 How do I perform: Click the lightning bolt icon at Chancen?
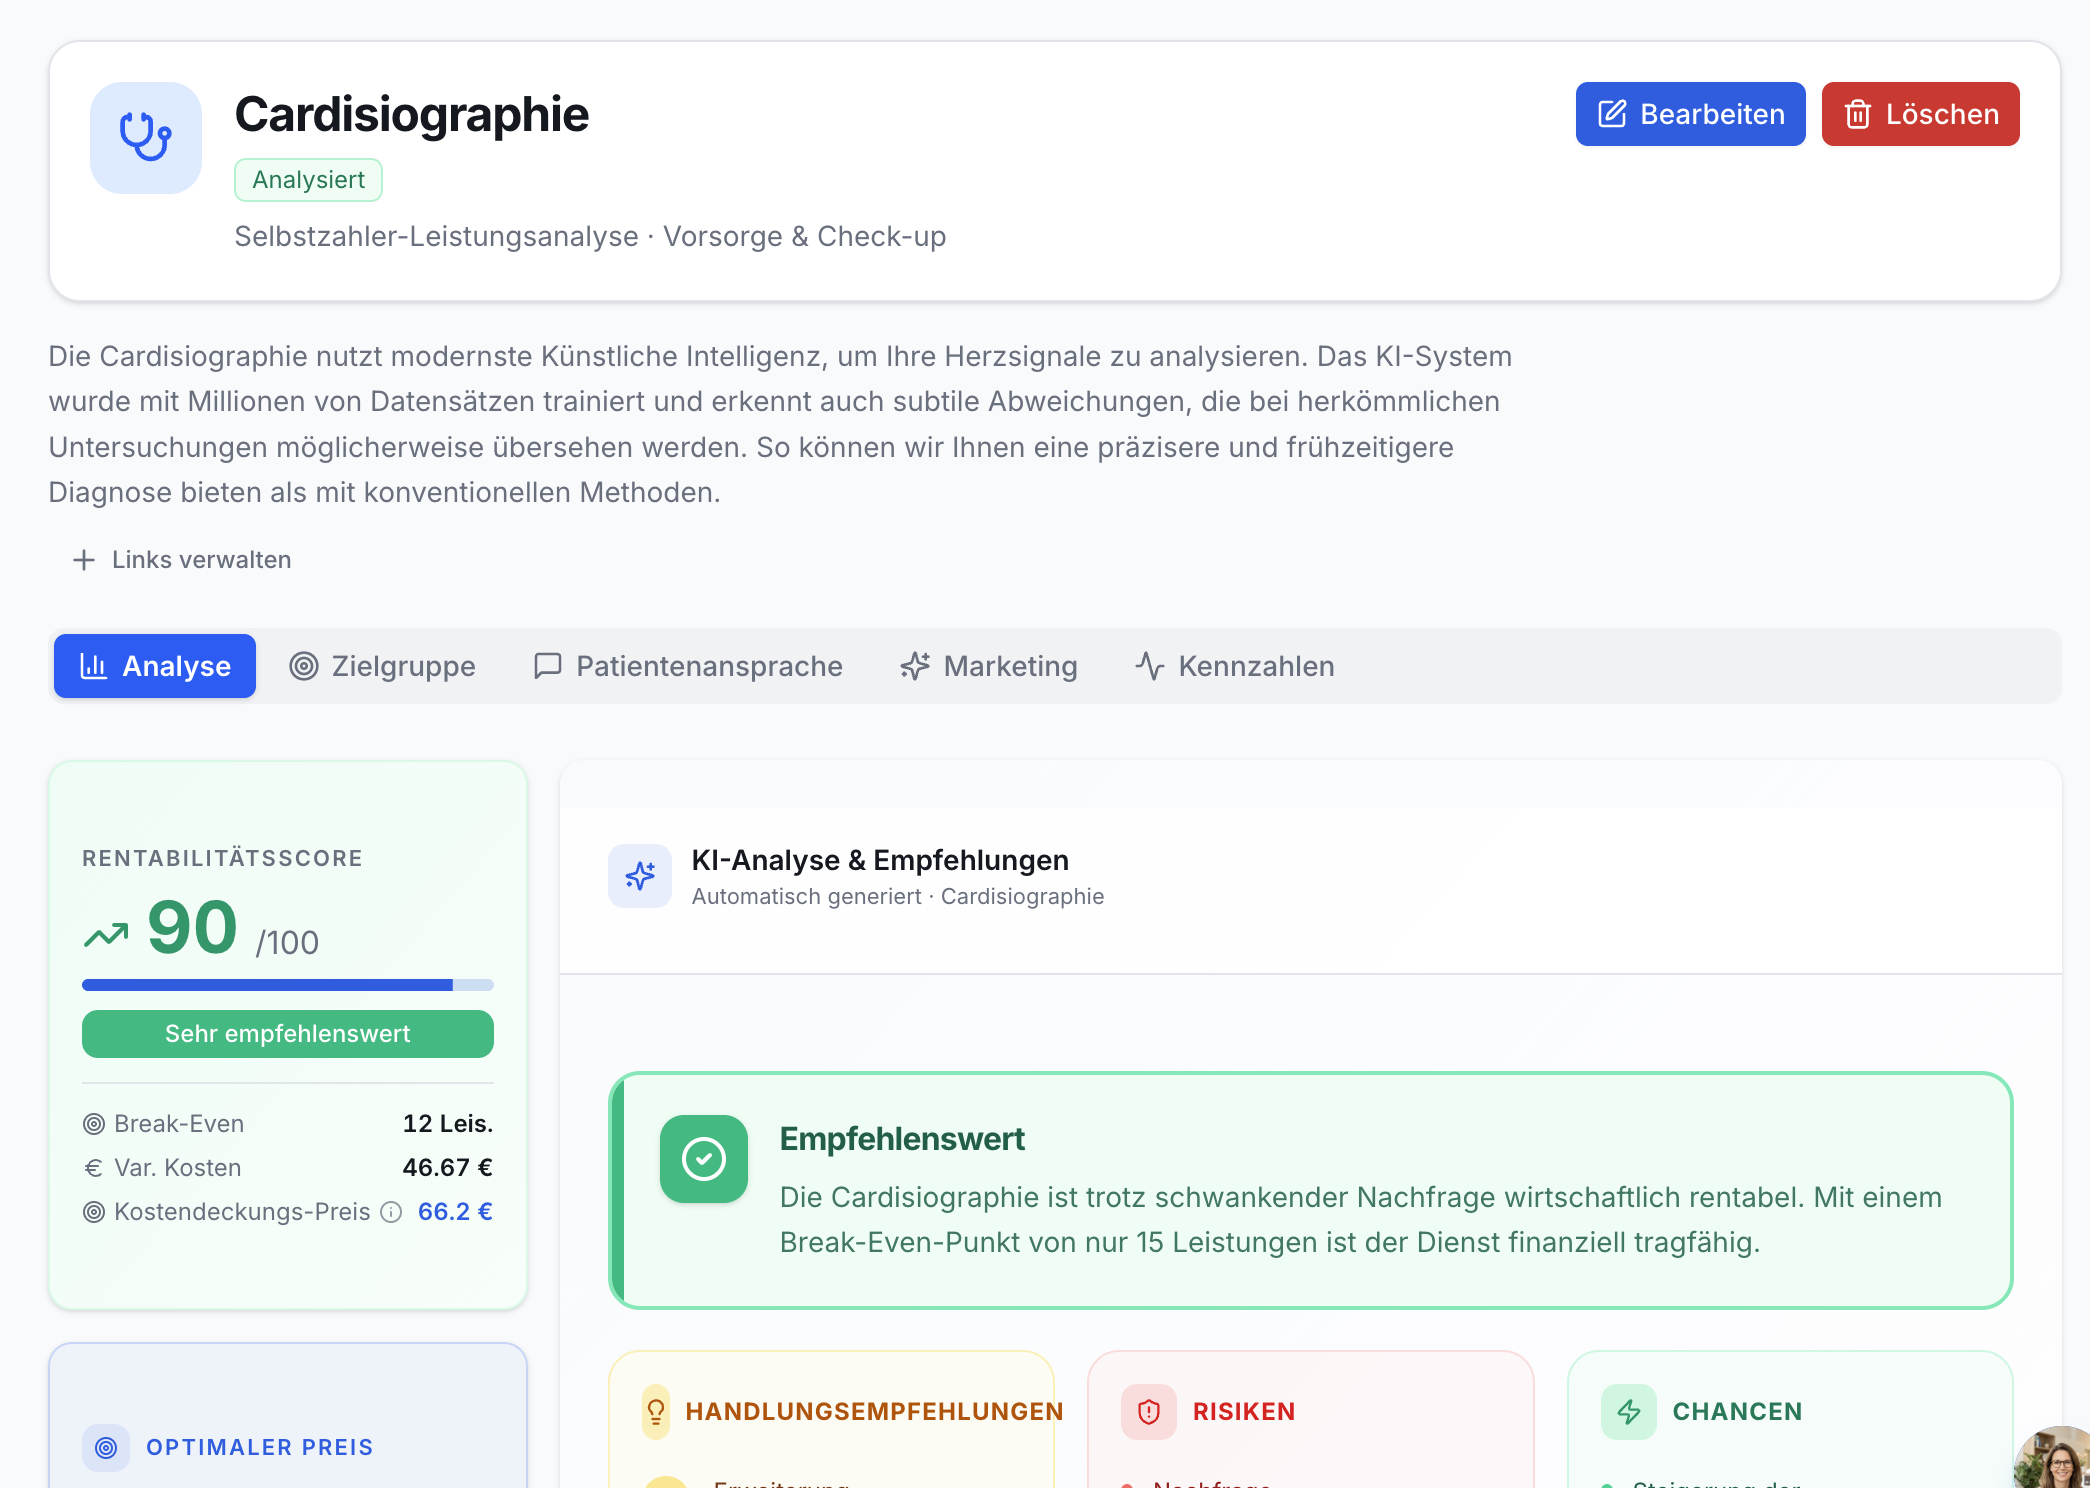coord(1629,1412)
